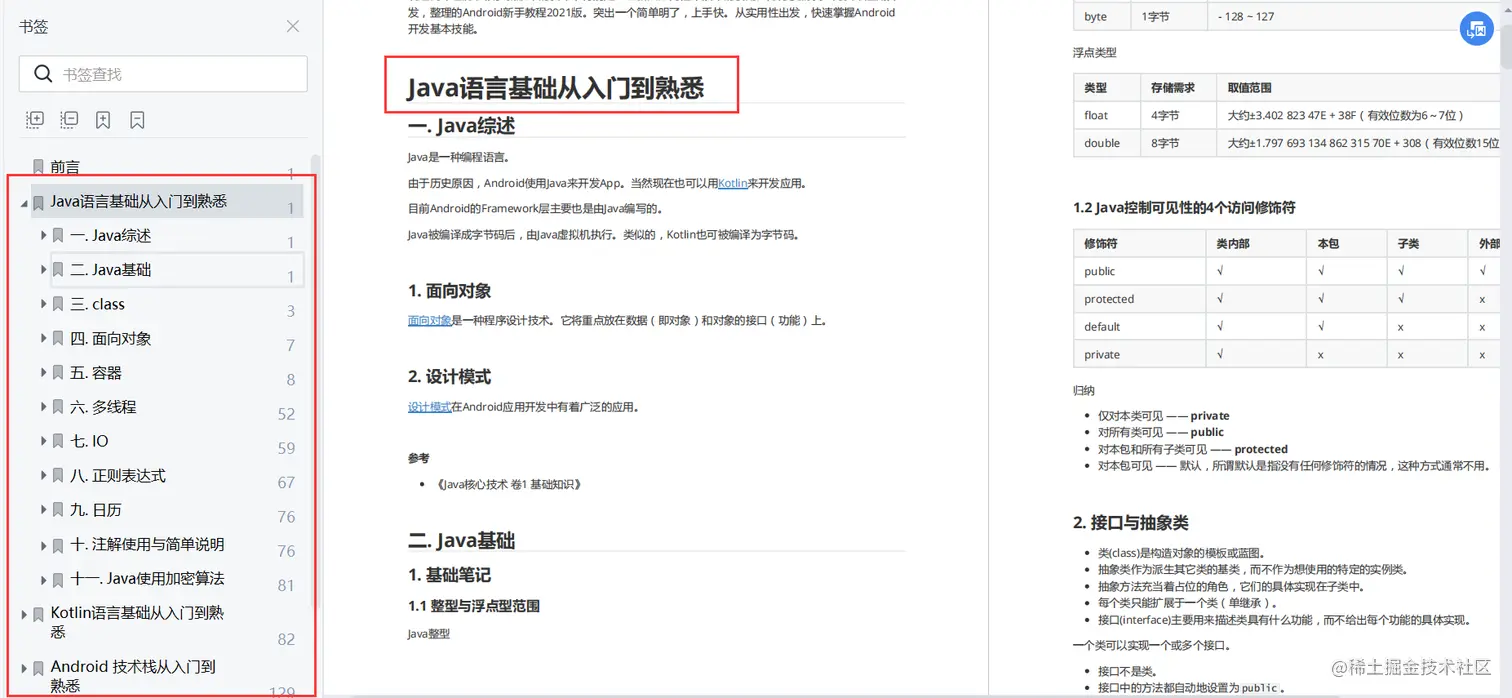This screenshot has width=1512, height=698.
Task: Expand the Kotlin语言基础从入门到熟悉 section
Action: (23, 613)
